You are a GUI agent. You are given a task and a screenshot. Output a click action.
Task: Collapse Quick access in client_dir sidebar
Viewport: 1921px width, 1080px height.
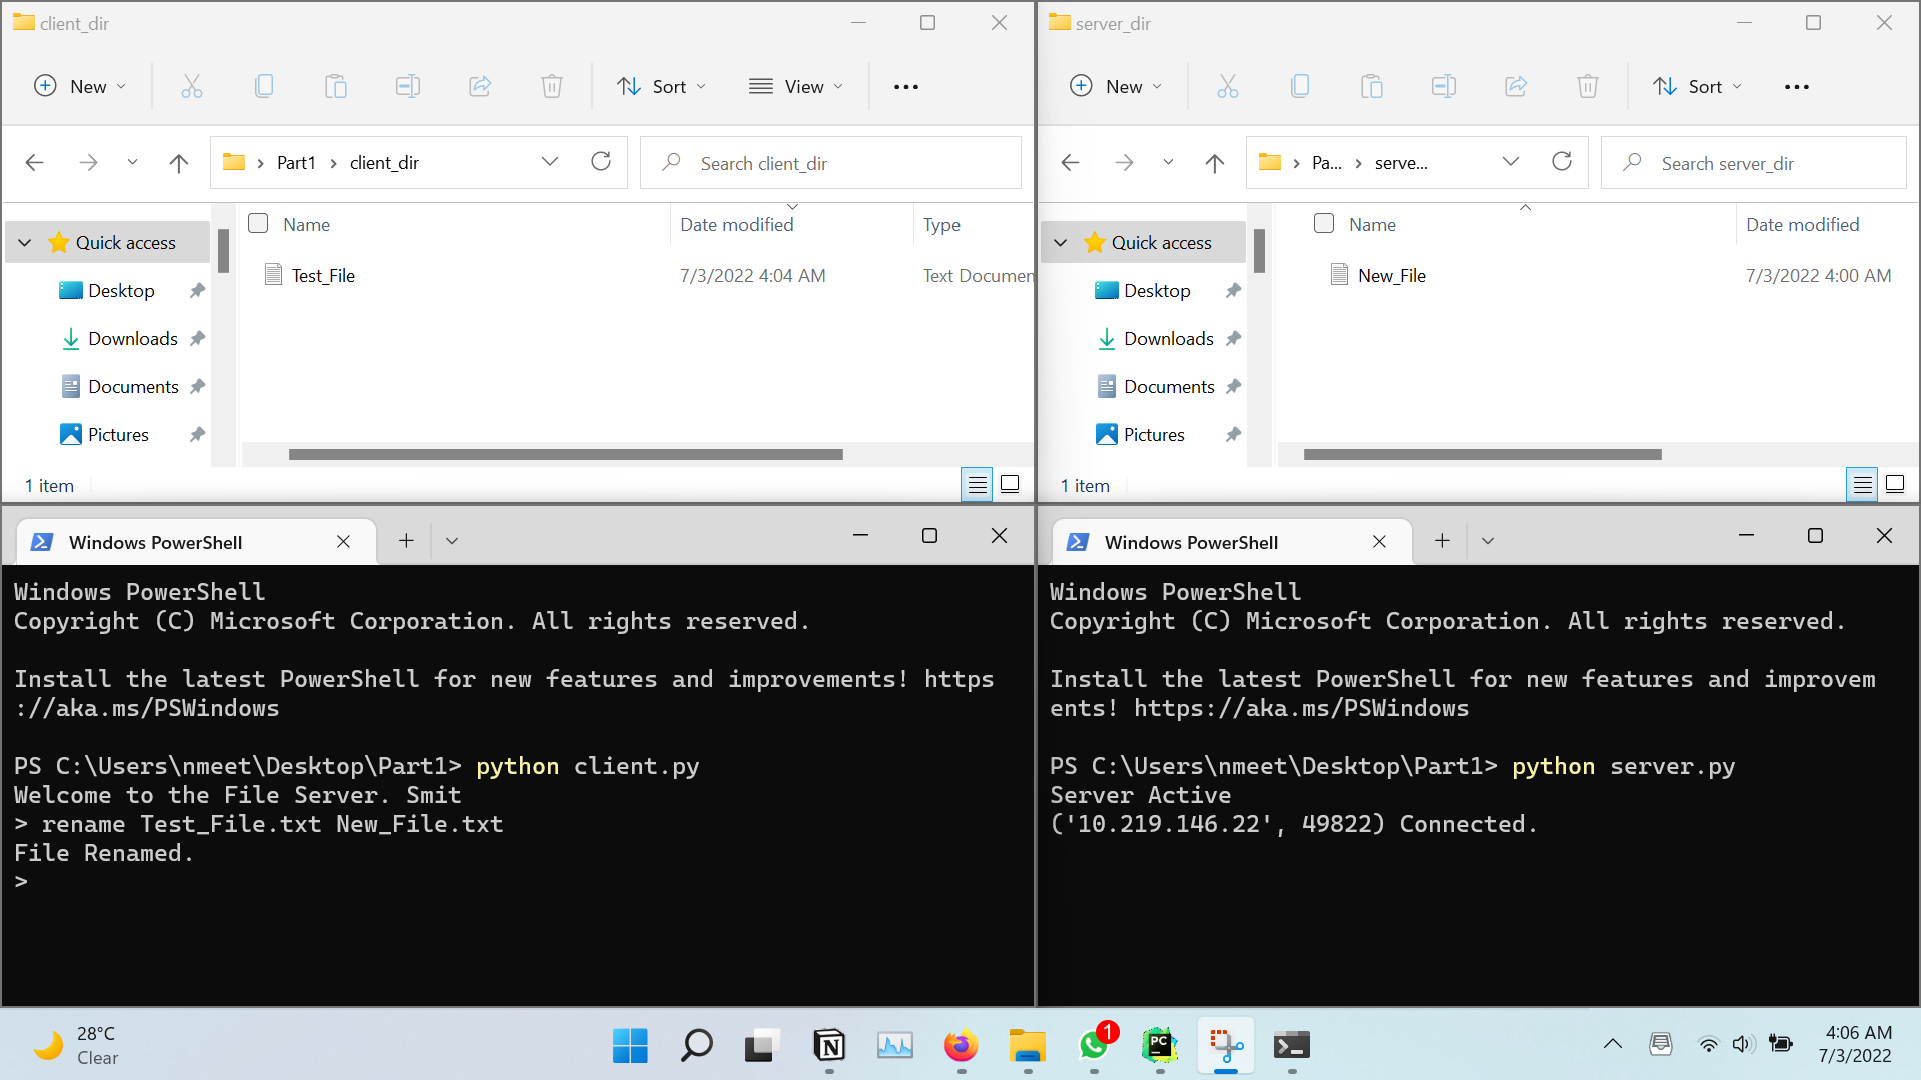click(25, 243)
